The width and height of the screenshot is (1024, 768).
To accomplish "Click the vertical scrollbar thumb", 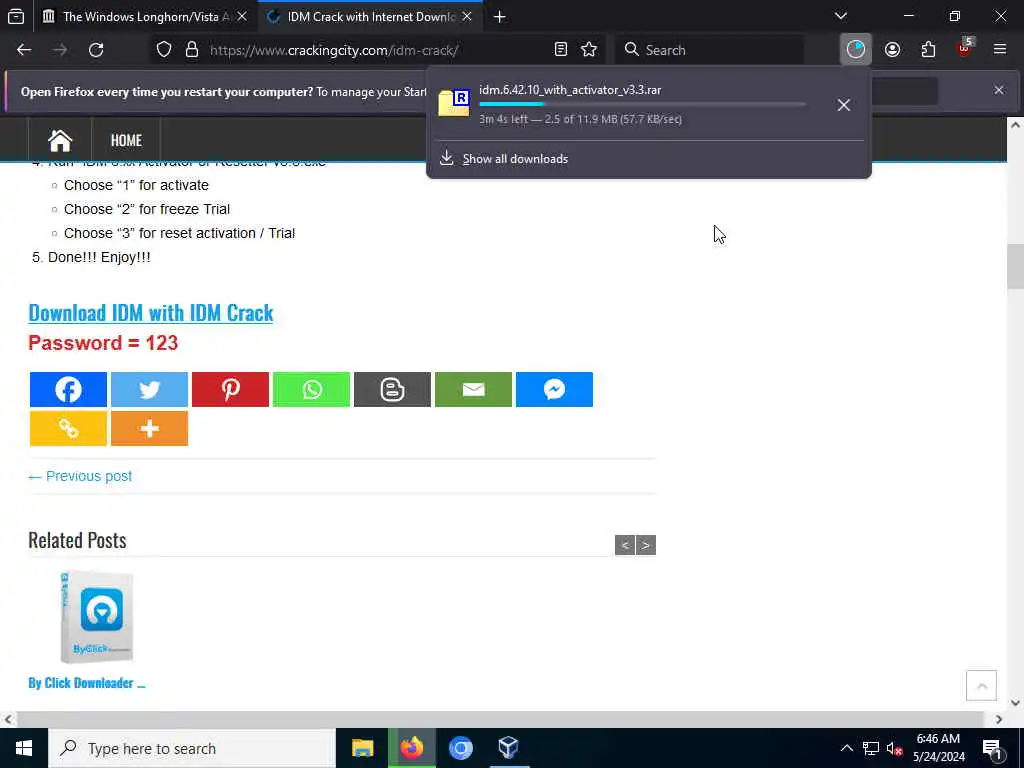I will click(1015, 266).
